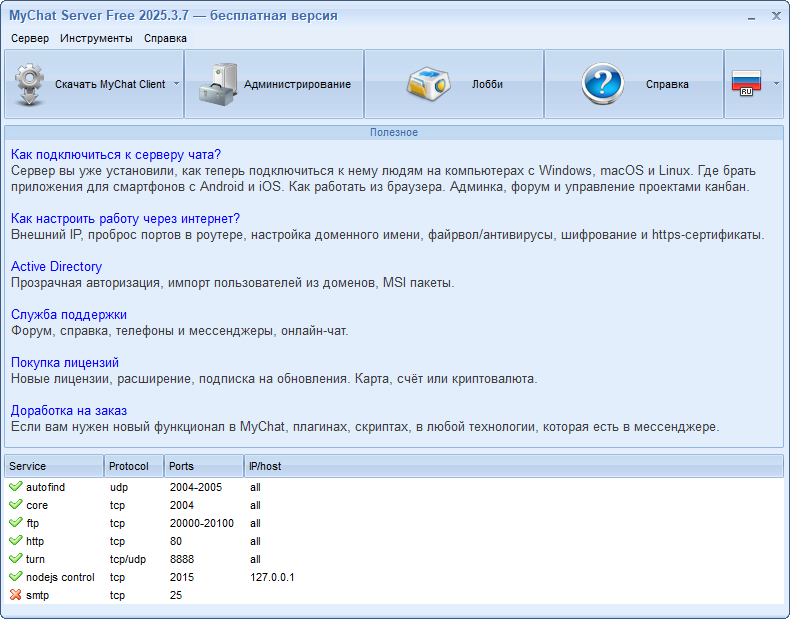Click the green check icon beside ftp
Image resolution: width=790 pixels, height=619 pixels.
[16, 523]
